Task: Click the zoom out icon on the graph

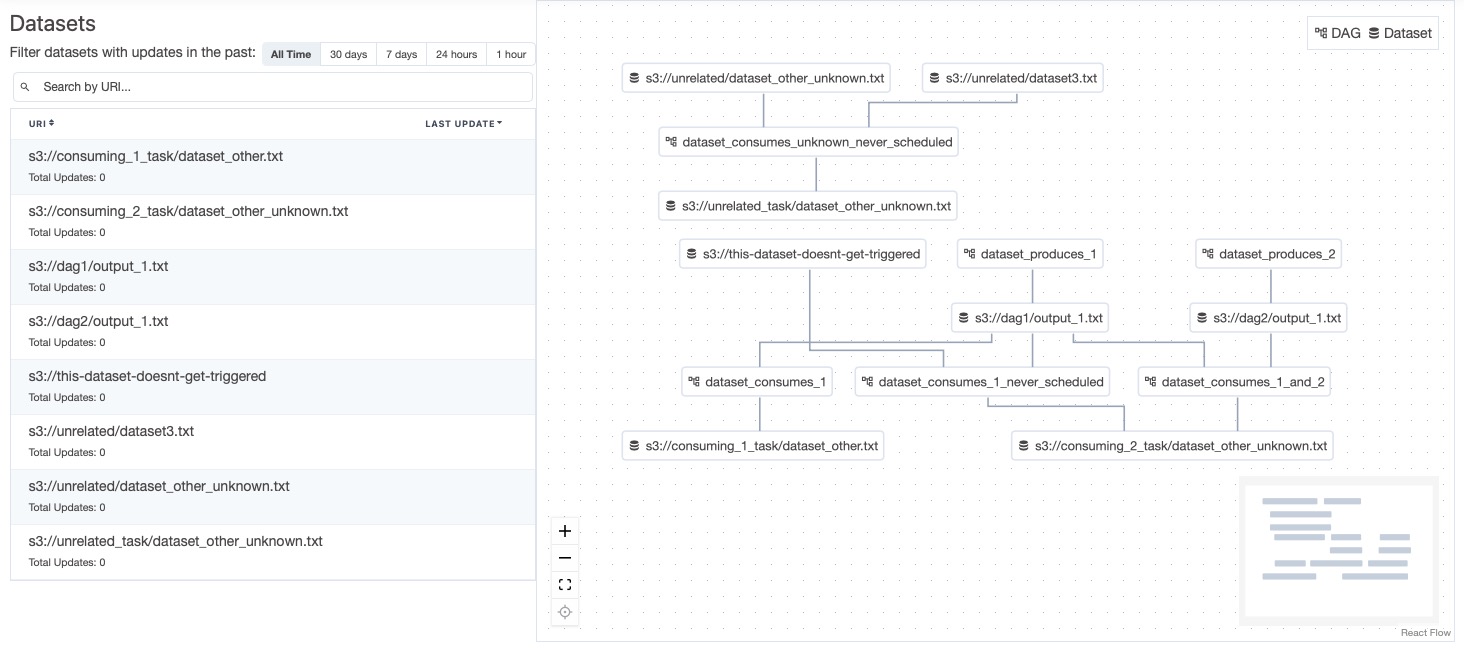Action: point(565,557)
